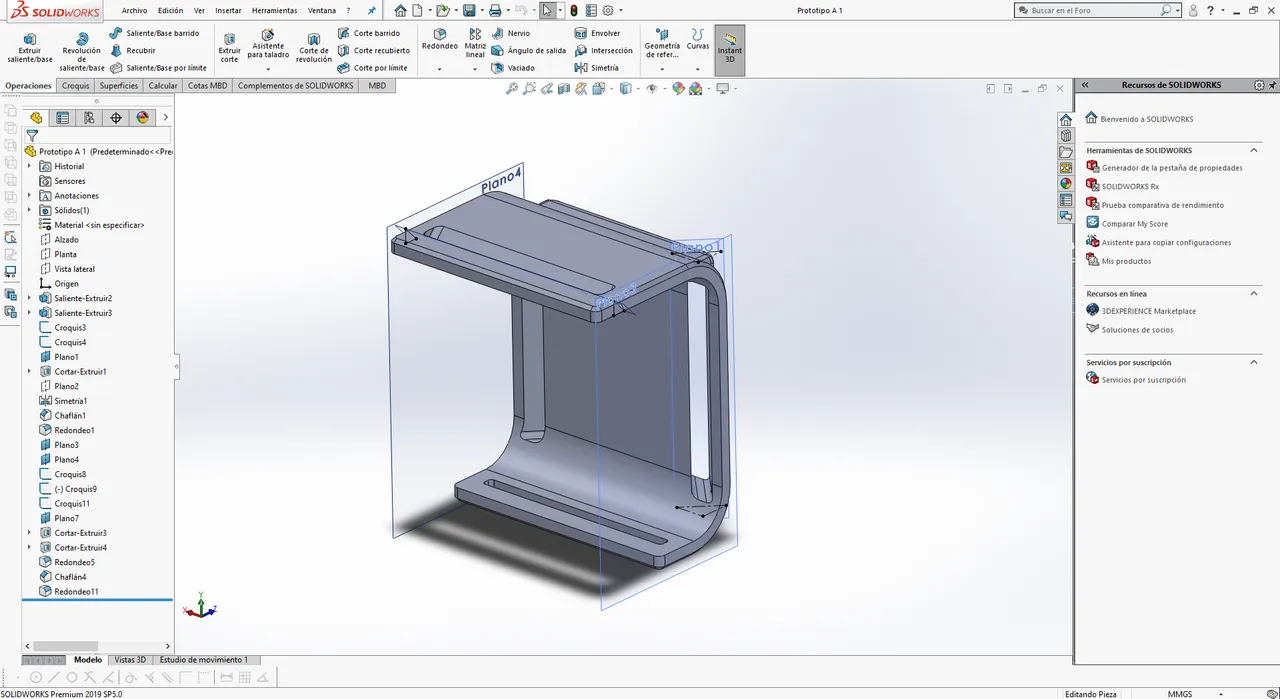This screenshot has height=699, width=1280.
Task: Select the Redondeo fillet tool
Action: pos(440,41)
